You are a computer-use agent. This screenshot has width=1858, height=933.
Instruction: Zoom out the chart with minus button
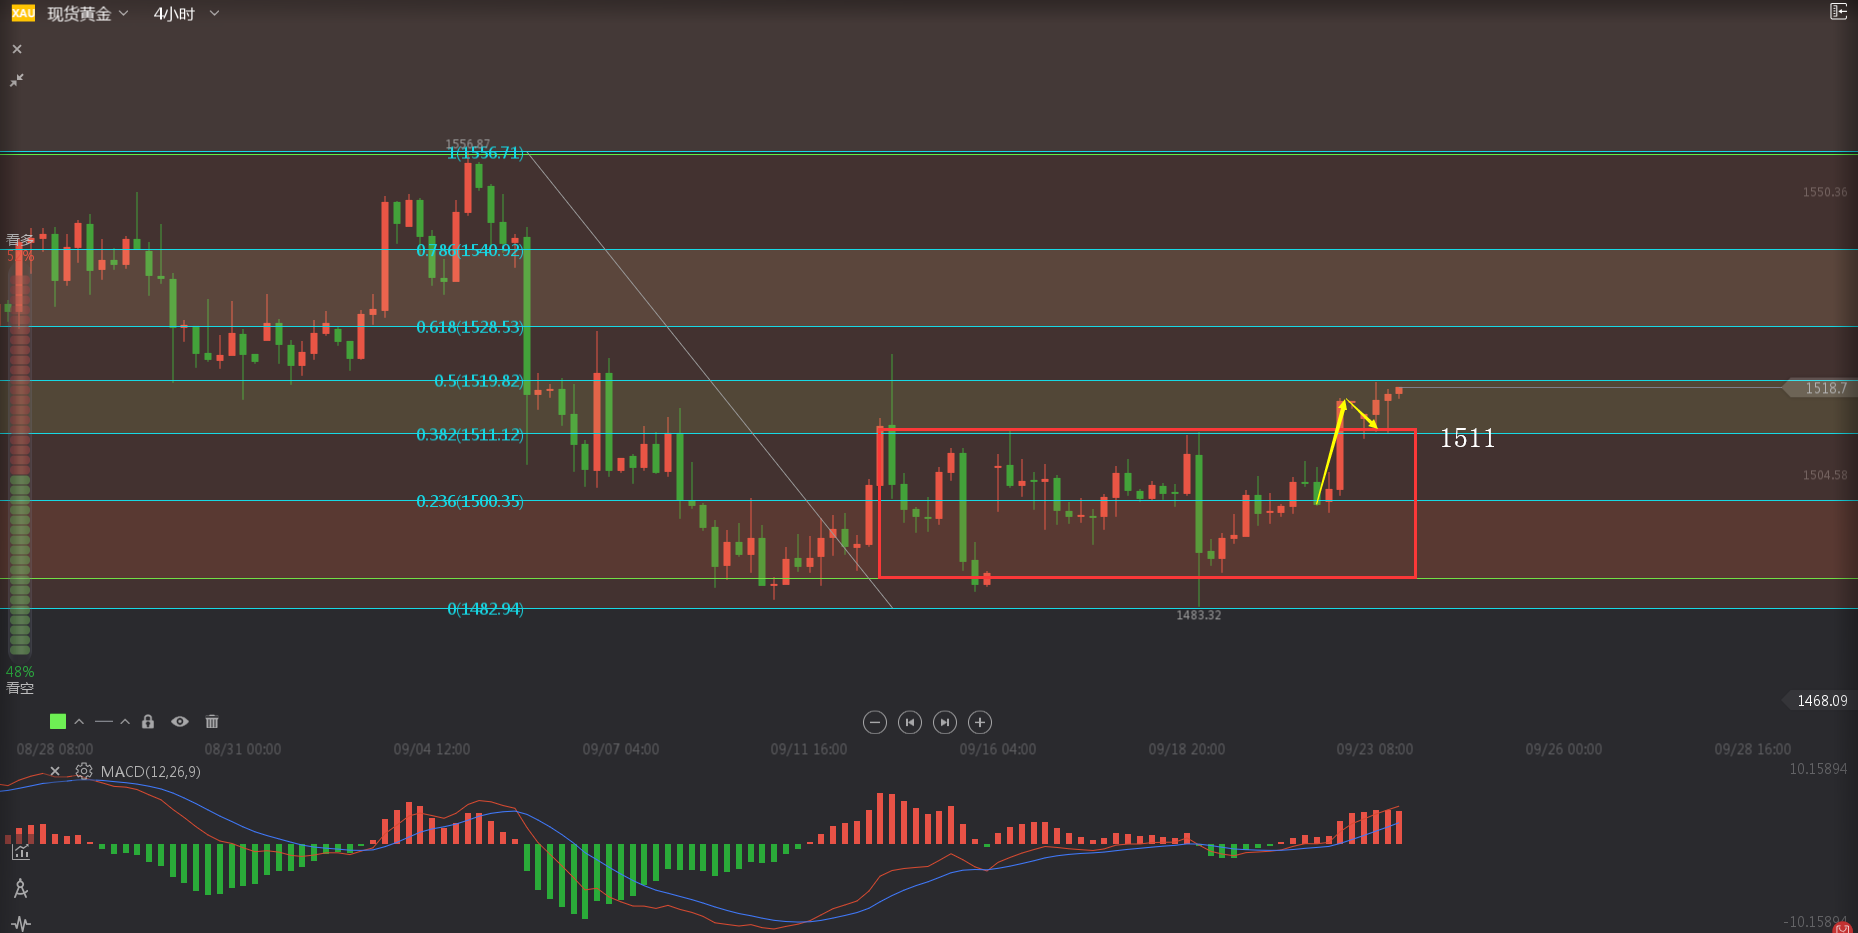pyautogui.click(x=874, y=722)
